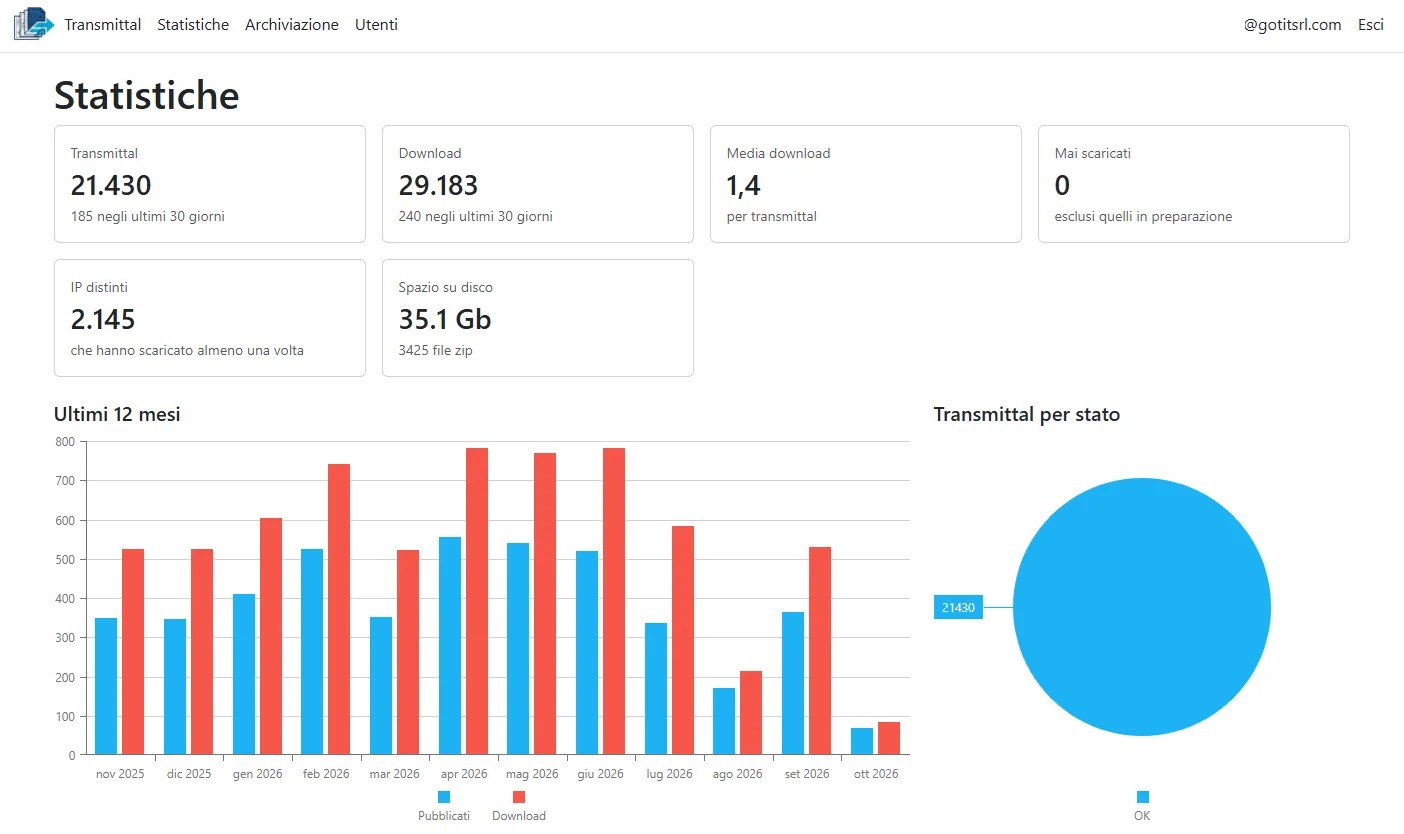
Task: Click the 3425 file zip text
Action: tap(436, 350)
